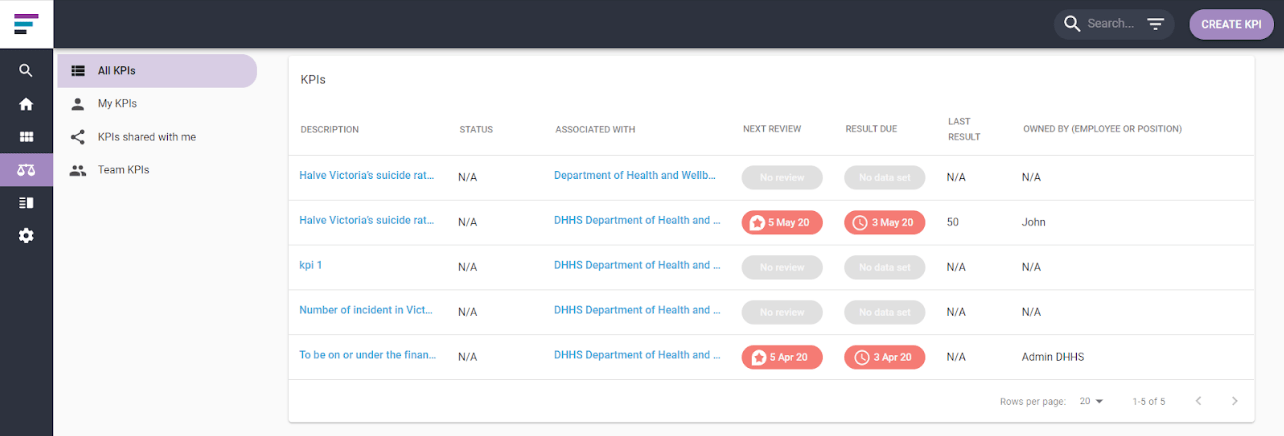Click the LAST RESULT column header
Screen dimensions: 1284x436
pyautogui.click(x=964, y=129)
